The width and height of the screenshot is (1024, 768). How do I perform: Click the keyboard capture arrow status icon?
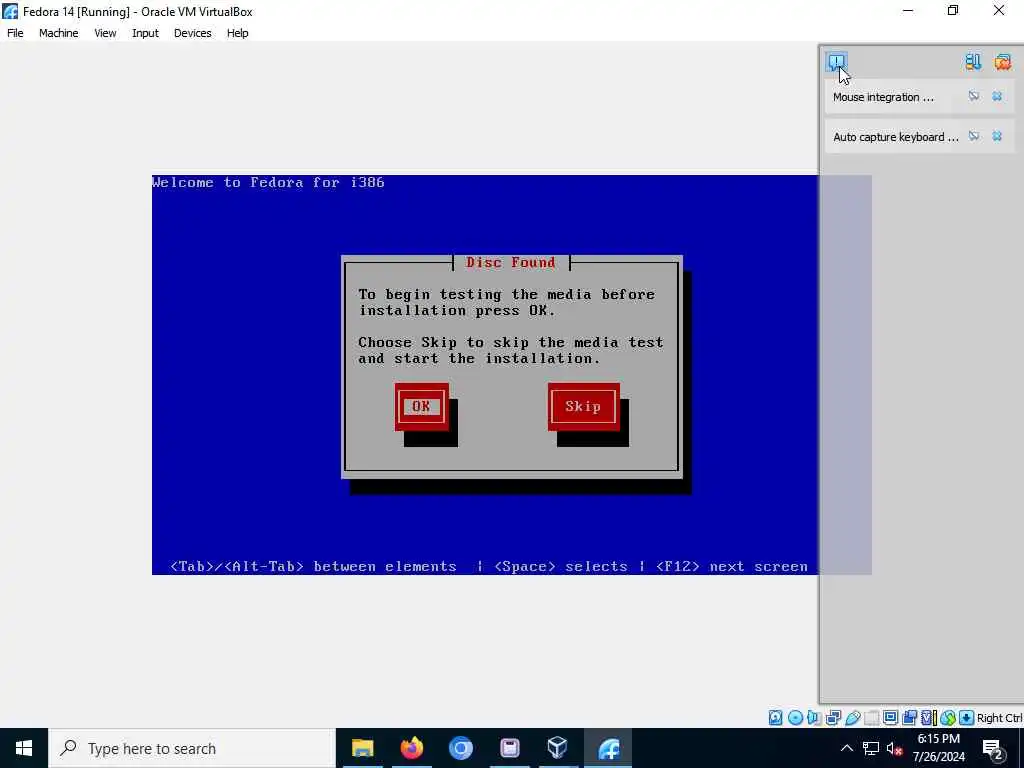(967, 718)
